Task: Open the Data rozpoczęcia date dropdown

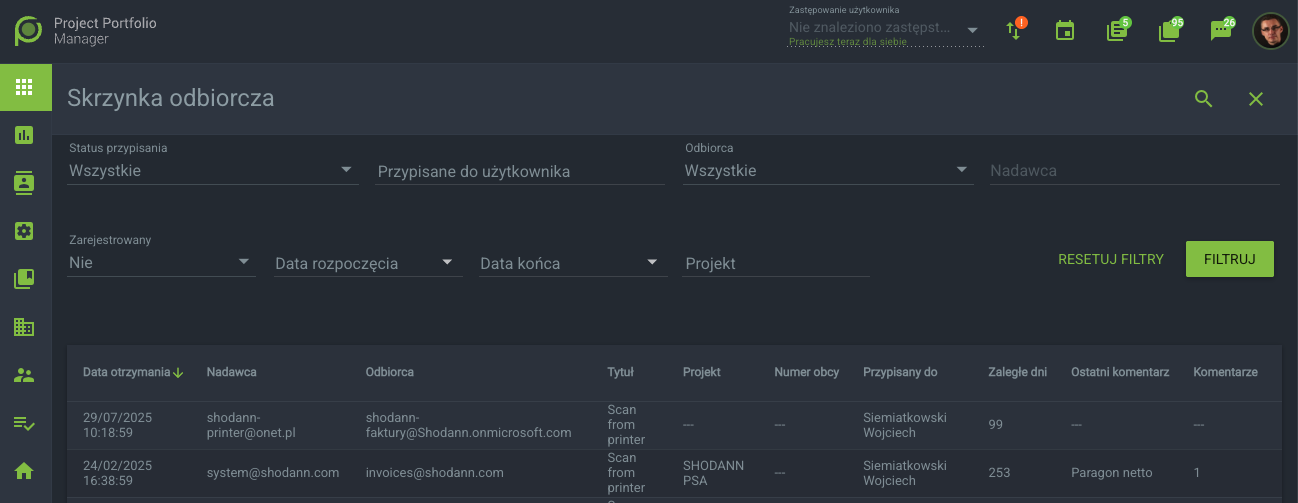Action: point(368,263)
